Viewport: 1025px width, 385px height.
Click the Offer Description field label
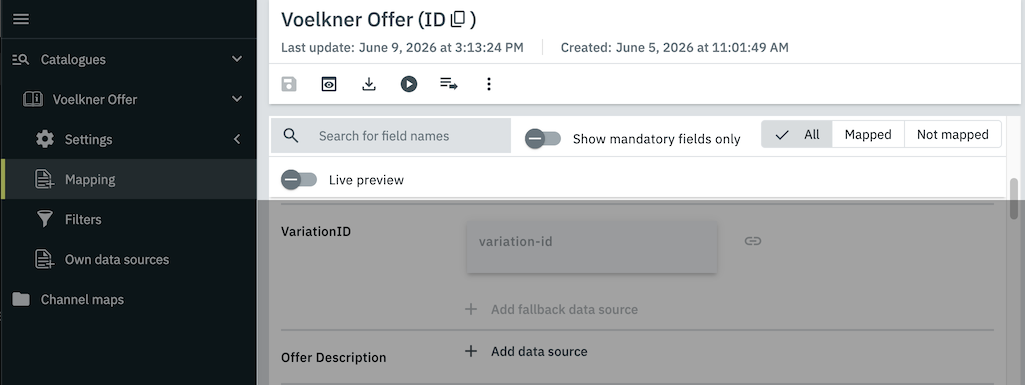(333, 358)
